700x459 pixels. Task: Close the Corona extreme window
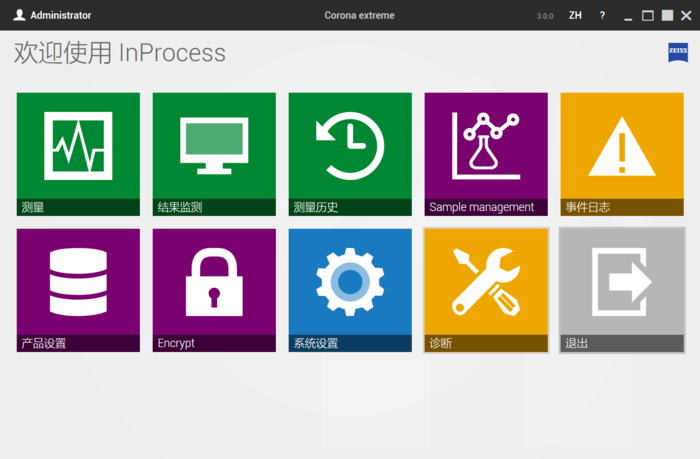coord(686,16)
